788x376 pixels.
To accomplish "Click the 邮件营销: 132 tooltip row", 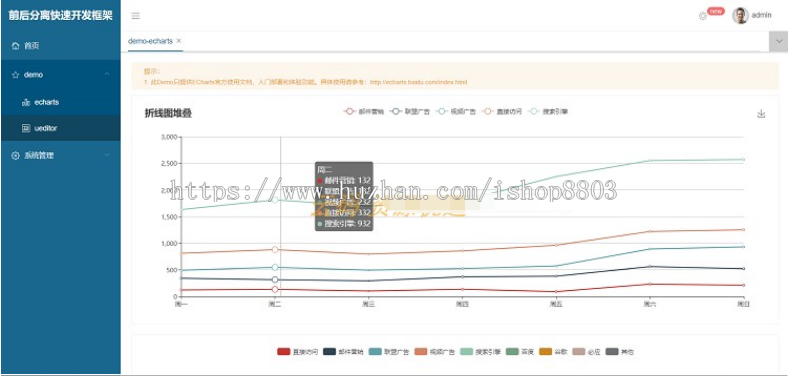I will [x=344, y=180].
